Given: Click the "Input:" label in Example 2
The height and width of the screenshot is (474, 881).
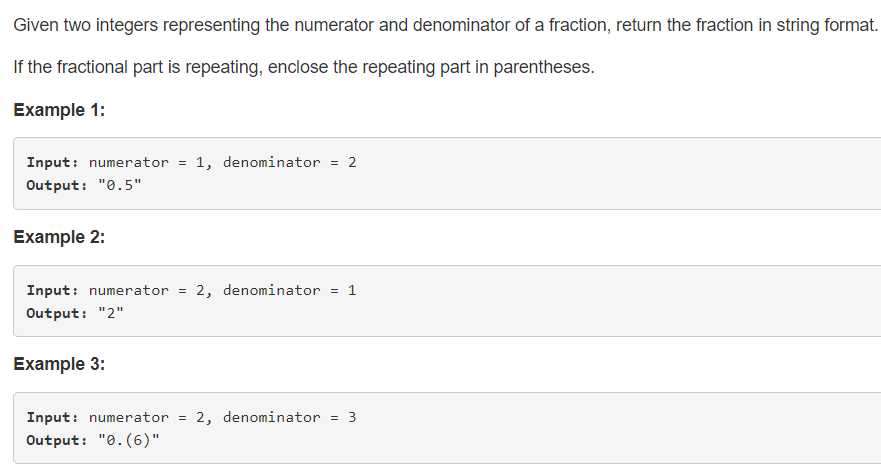Looking at the screenshot, I should coord(52,290).
